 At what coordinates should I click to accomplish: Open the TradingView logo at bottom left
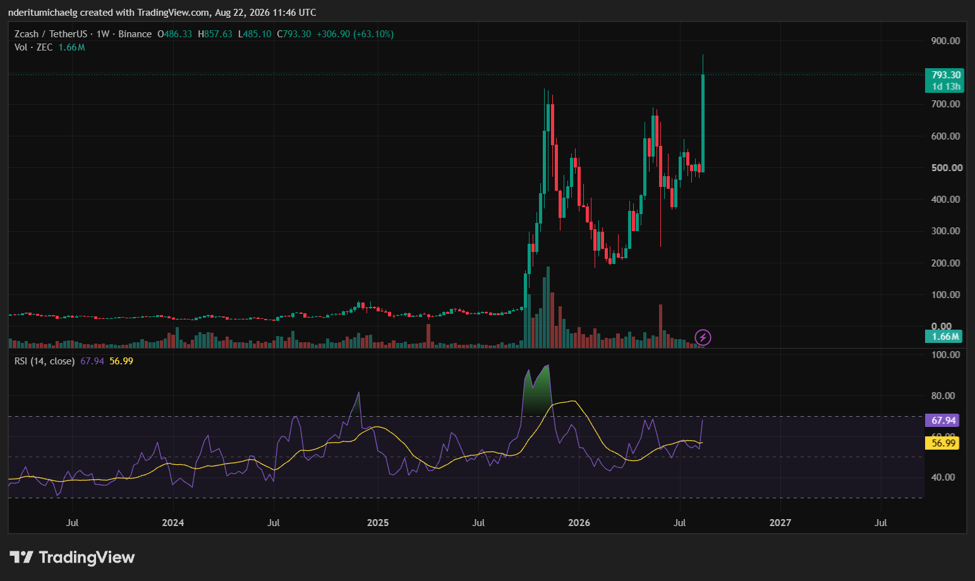click(72, 557)
